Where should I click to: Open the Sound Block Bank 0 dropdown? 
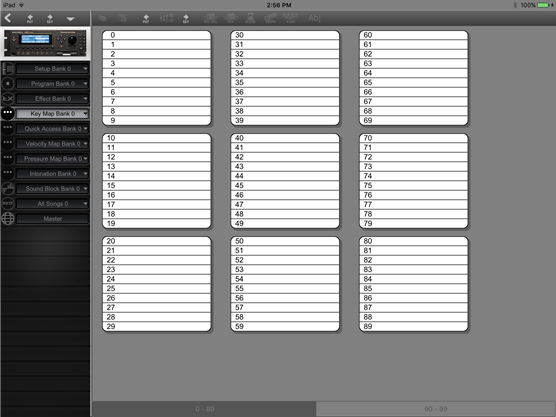click(x=52, y=189)
